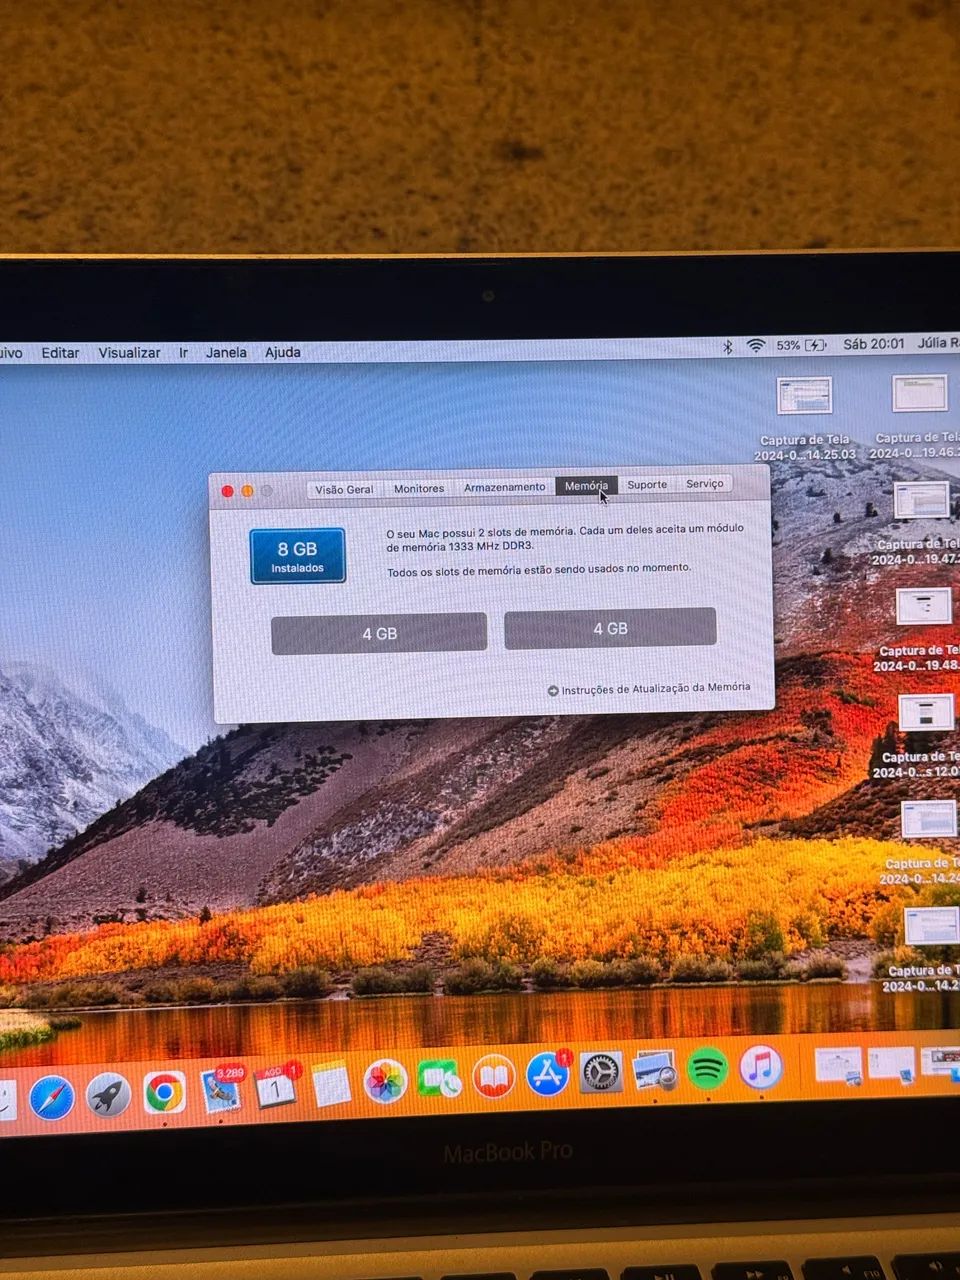Open App Store from the dock
The height and width of the screenshot is (1280, 960).
pos(547,1074)
